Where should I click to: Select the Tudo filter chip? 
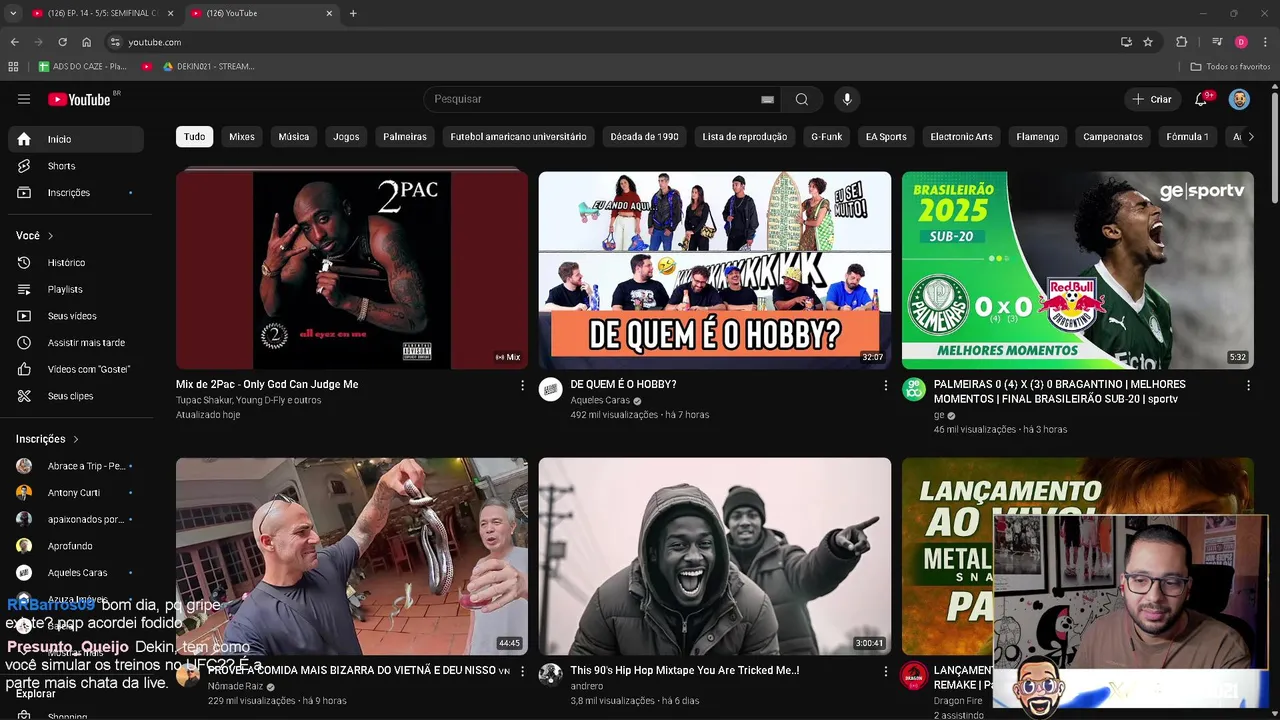click(x=194, y=137)
